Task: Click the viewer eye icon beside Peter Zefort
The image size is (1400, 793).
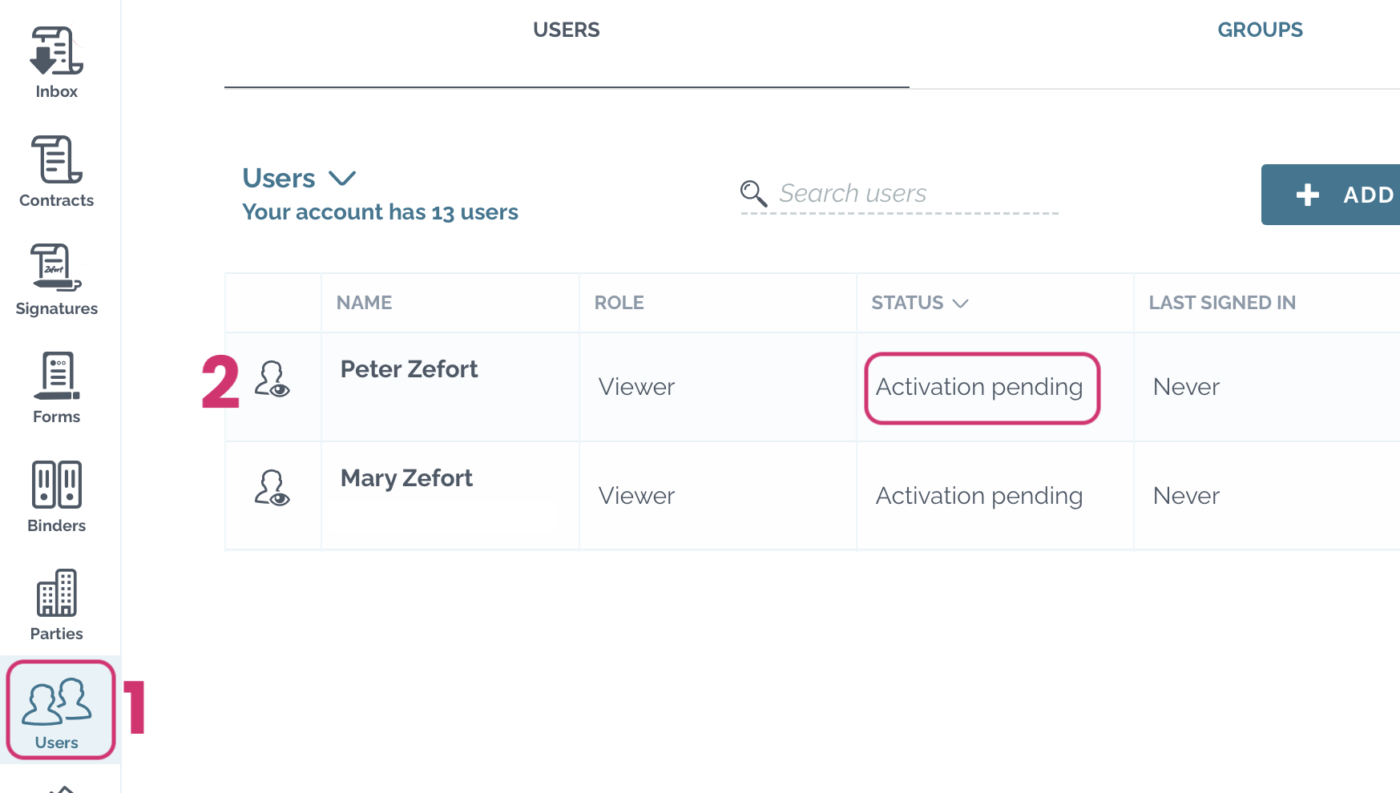Action: coord(272,378)
